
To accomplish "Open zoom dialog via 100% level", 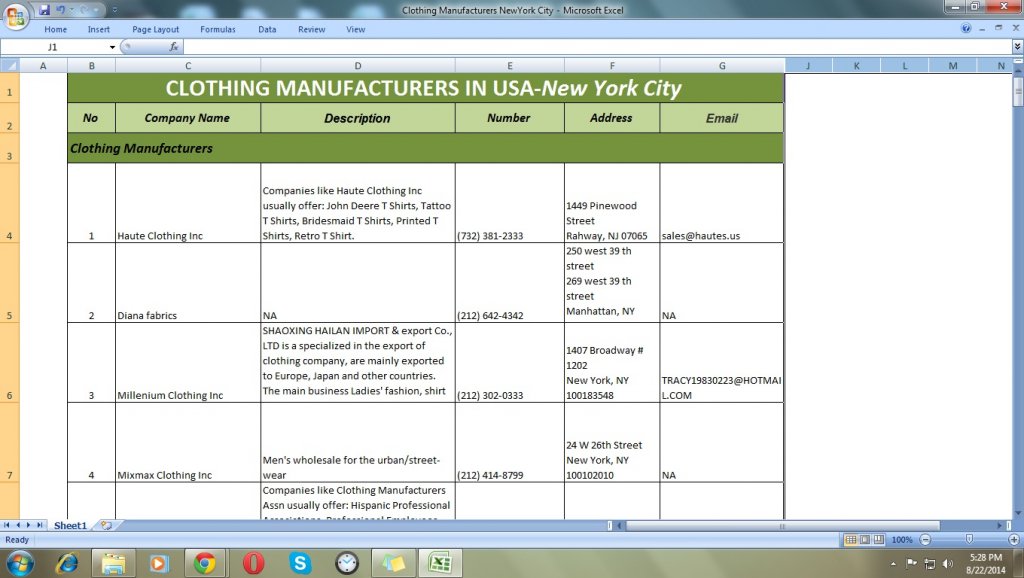I will [902, 540].
